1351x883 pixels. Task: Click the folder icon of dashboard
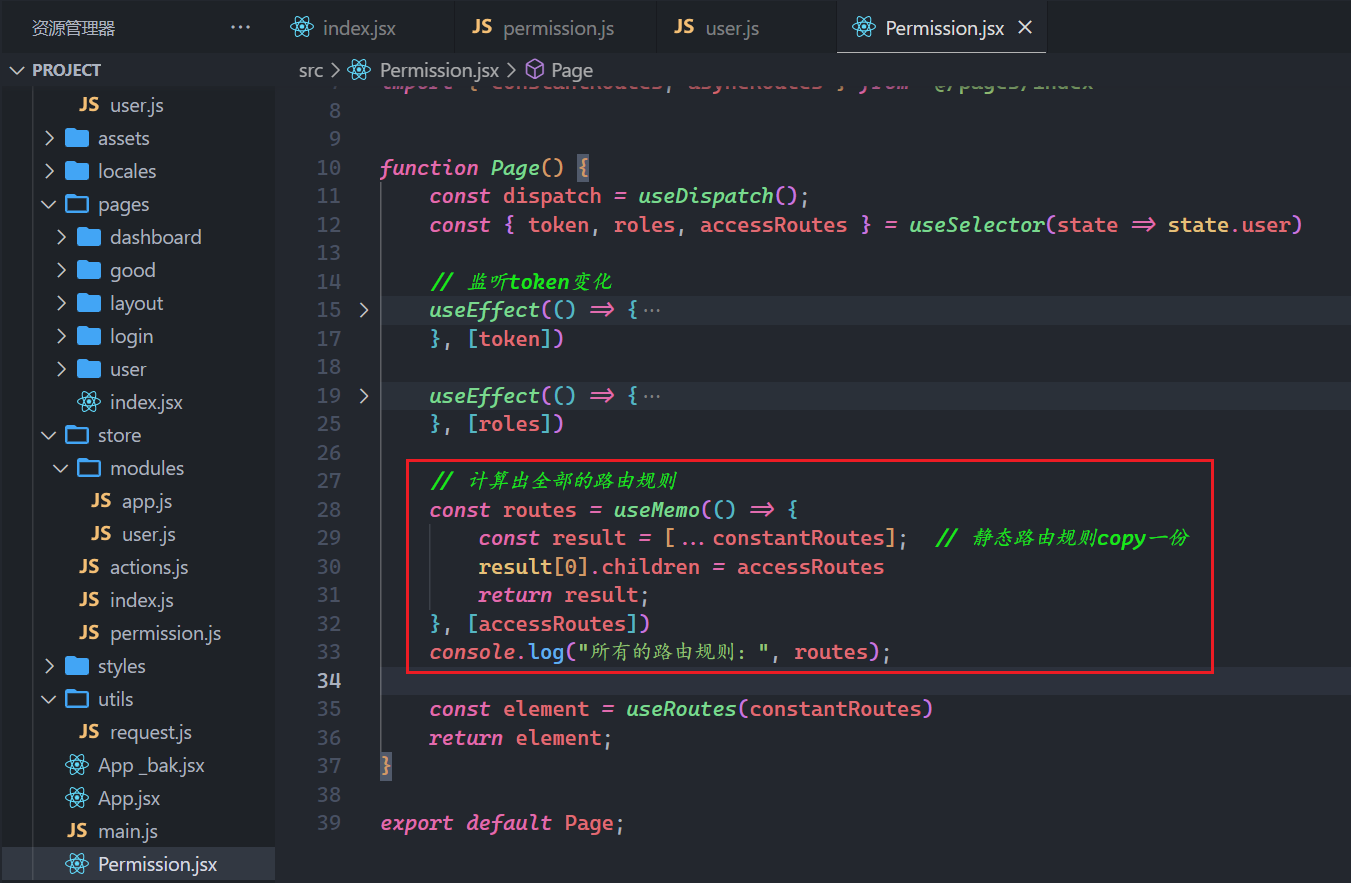pyautogui.click(x=89, y=237)
